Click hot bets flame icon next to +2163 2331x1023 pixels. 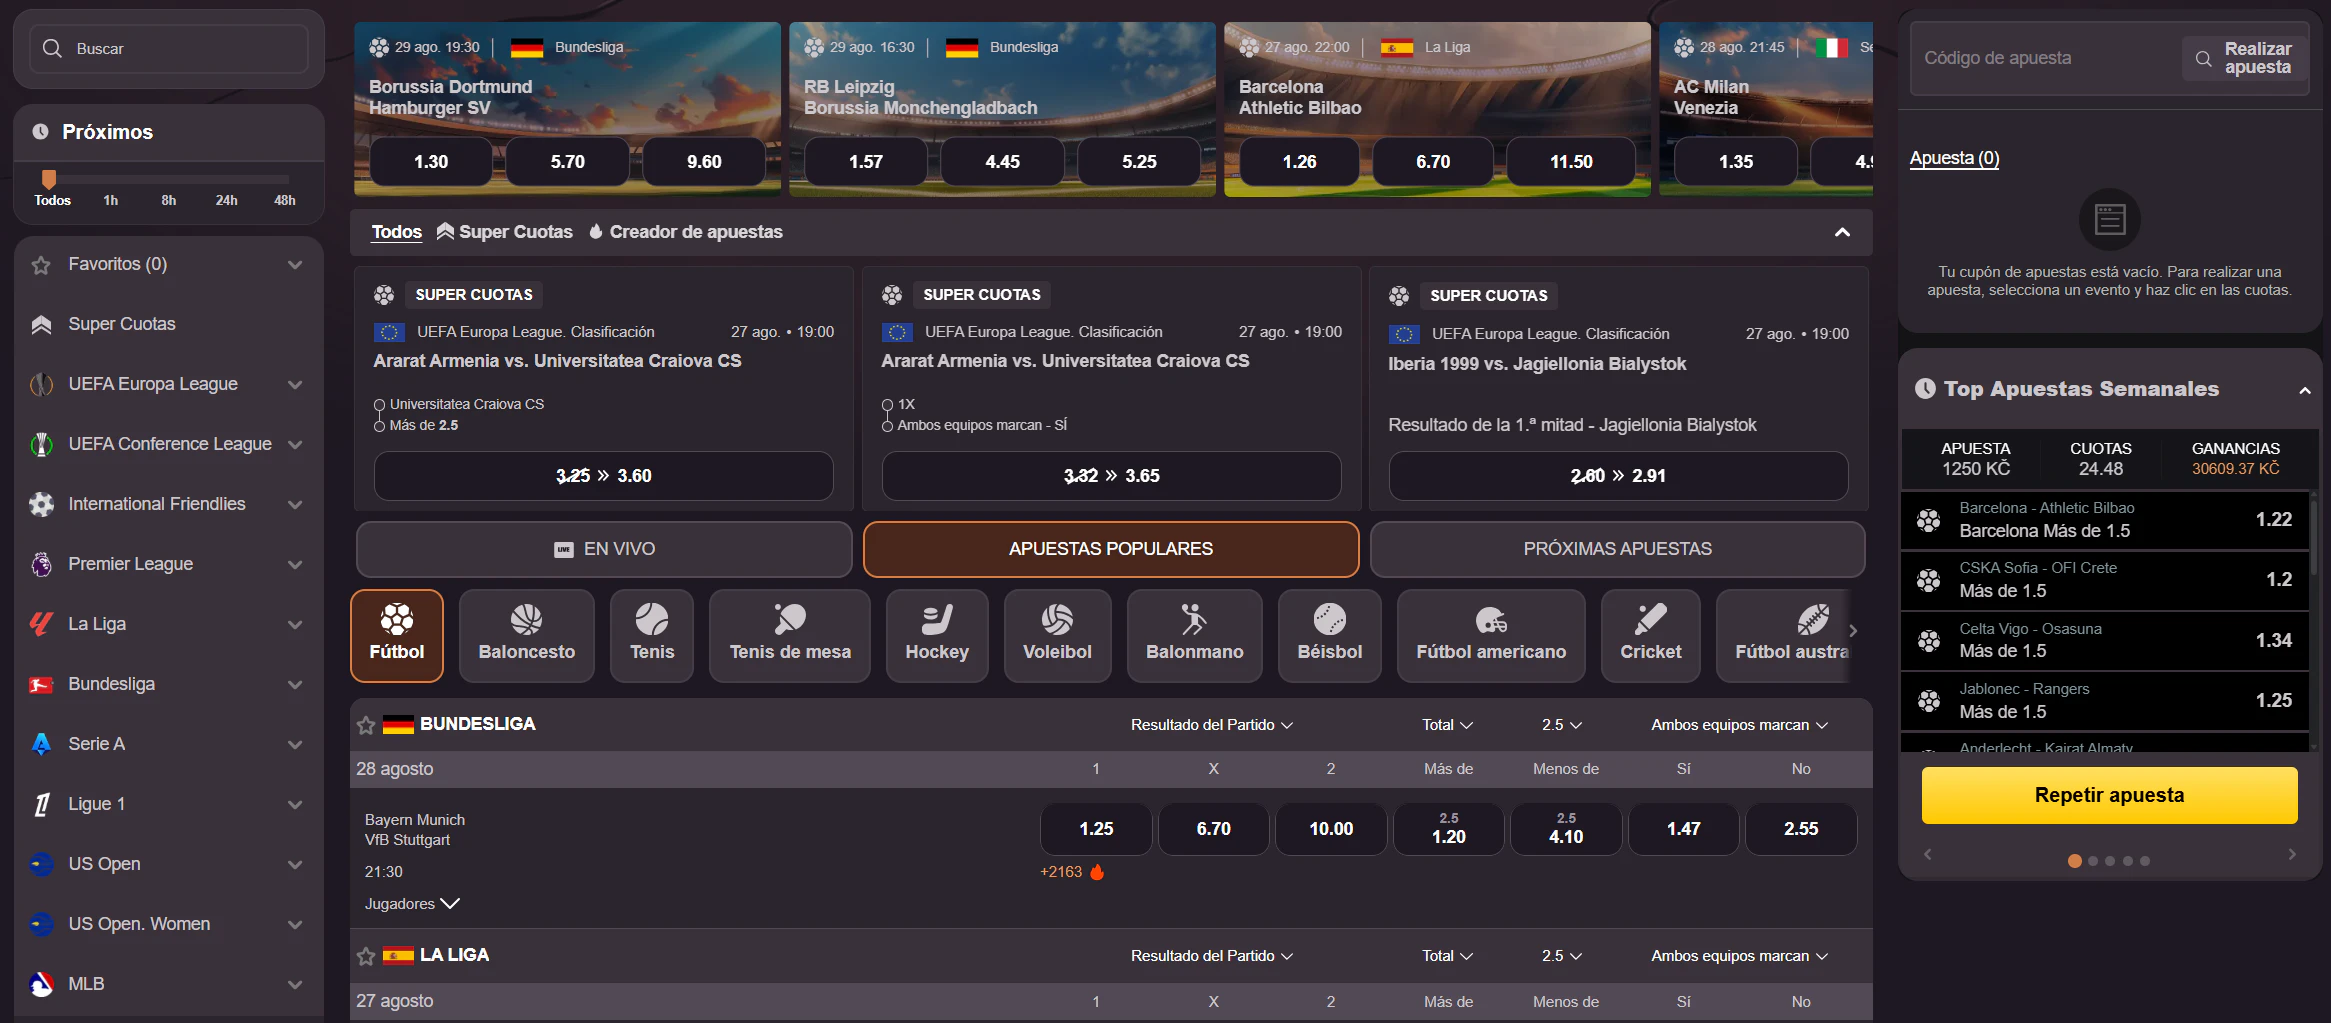[x=1097, y=872]
